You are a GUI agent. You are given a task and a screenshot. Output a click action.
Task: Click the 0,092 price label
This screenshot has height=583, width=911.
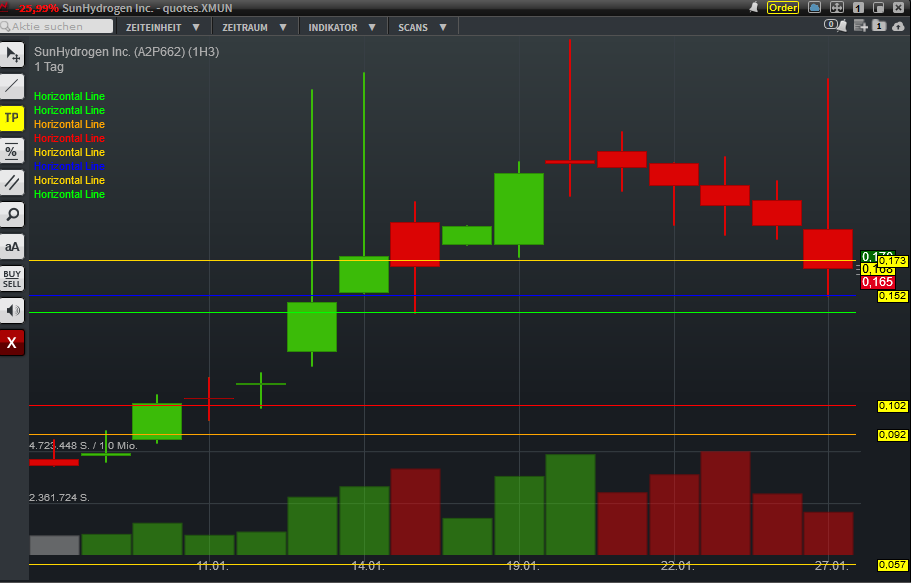click(893, 435)
